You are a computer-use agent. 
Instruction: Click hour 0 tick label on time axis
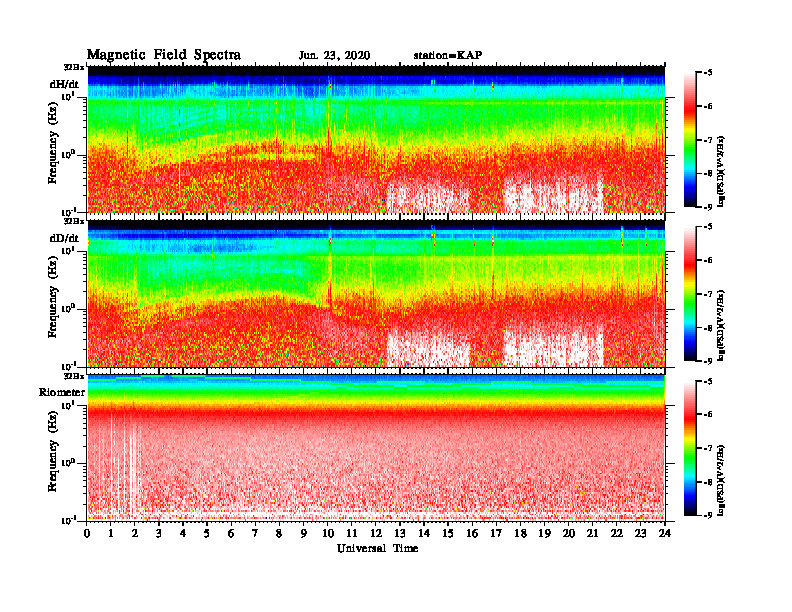(x=87, y=533)
